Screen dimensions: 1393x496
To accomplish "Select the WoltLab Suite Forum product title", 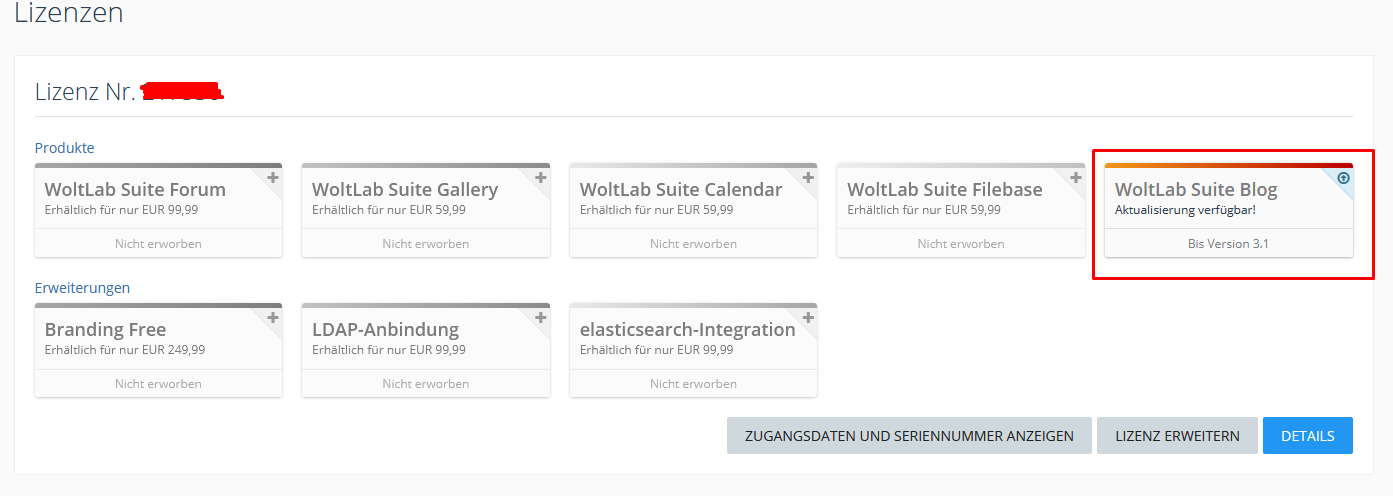I will point(135,189).
